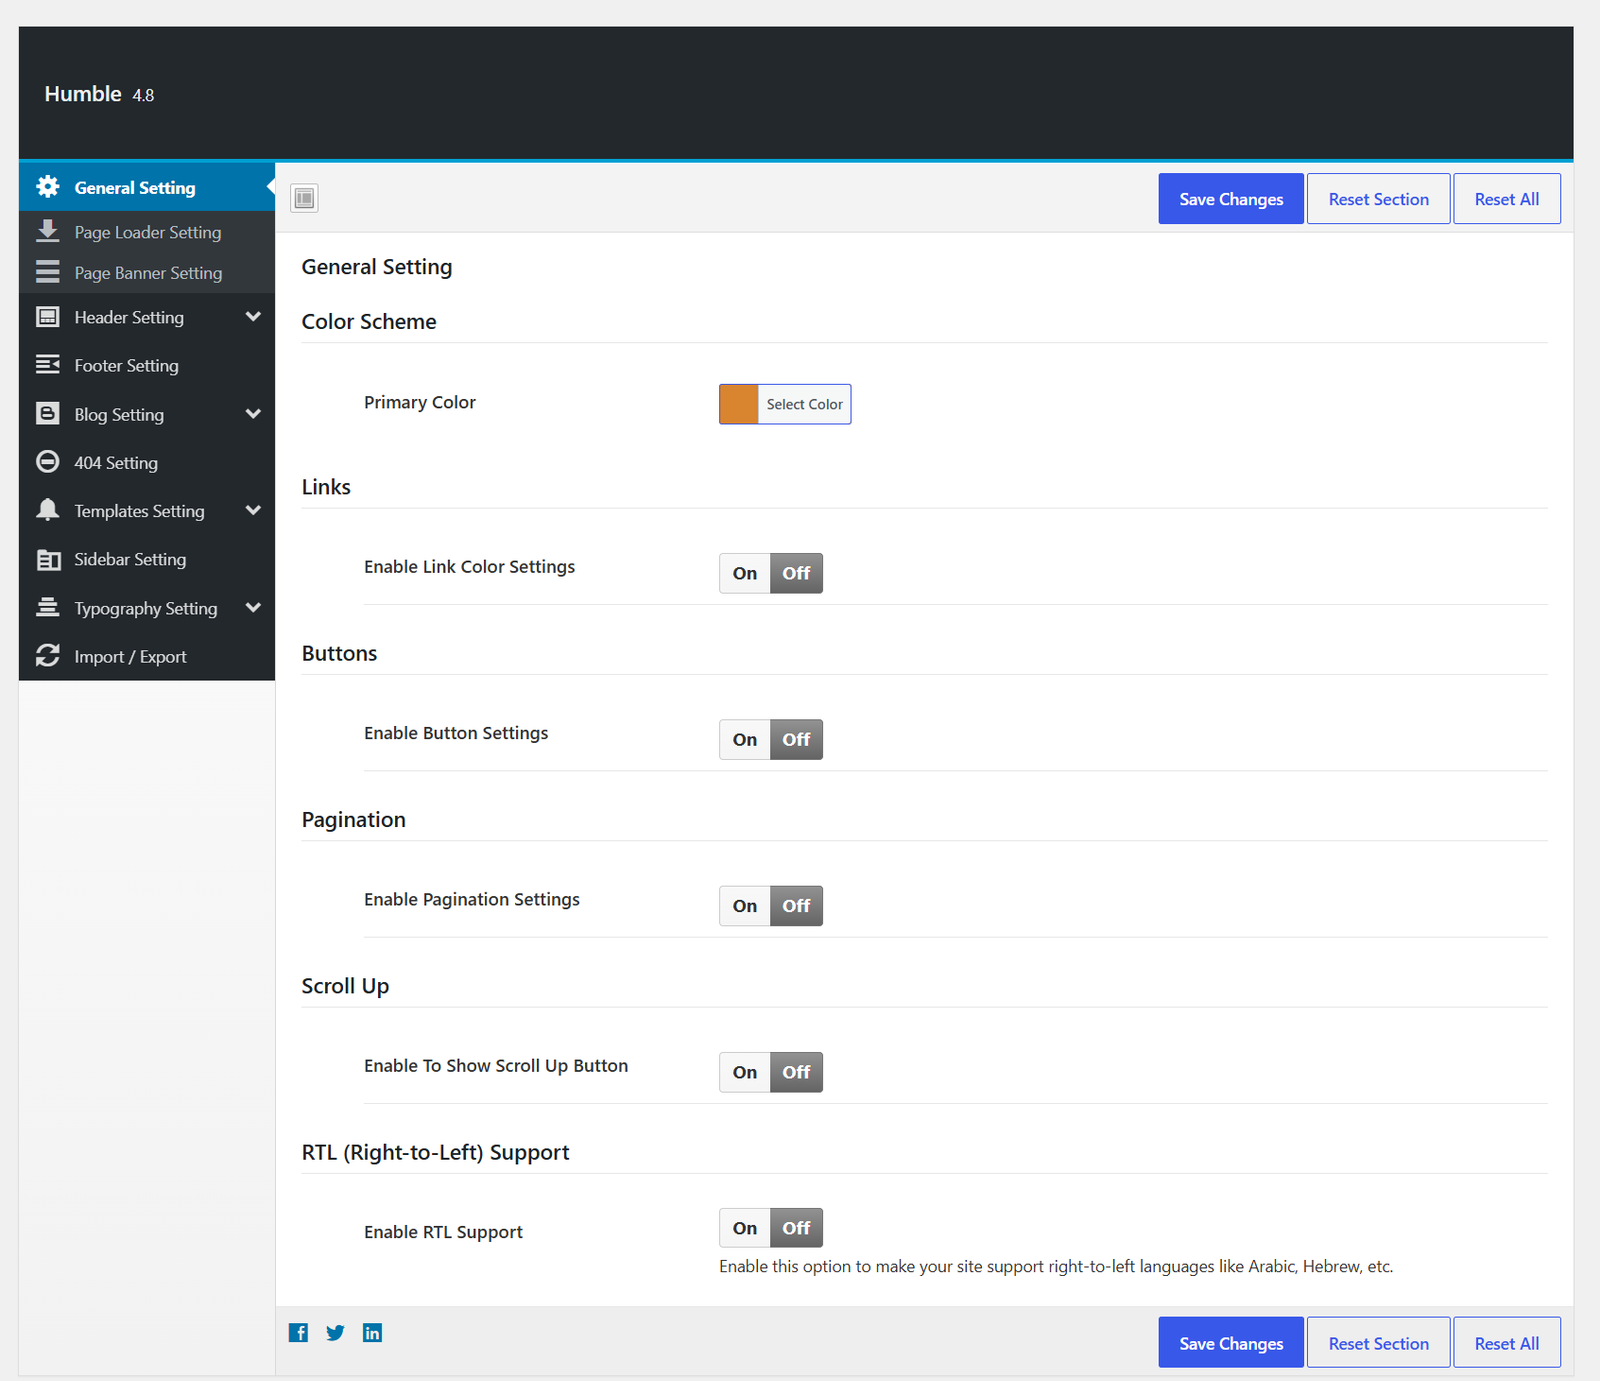Turn On Enable Pagination Settings
The height and width of the screenshot is (1381, 1600).
click(x=745, y=906)
